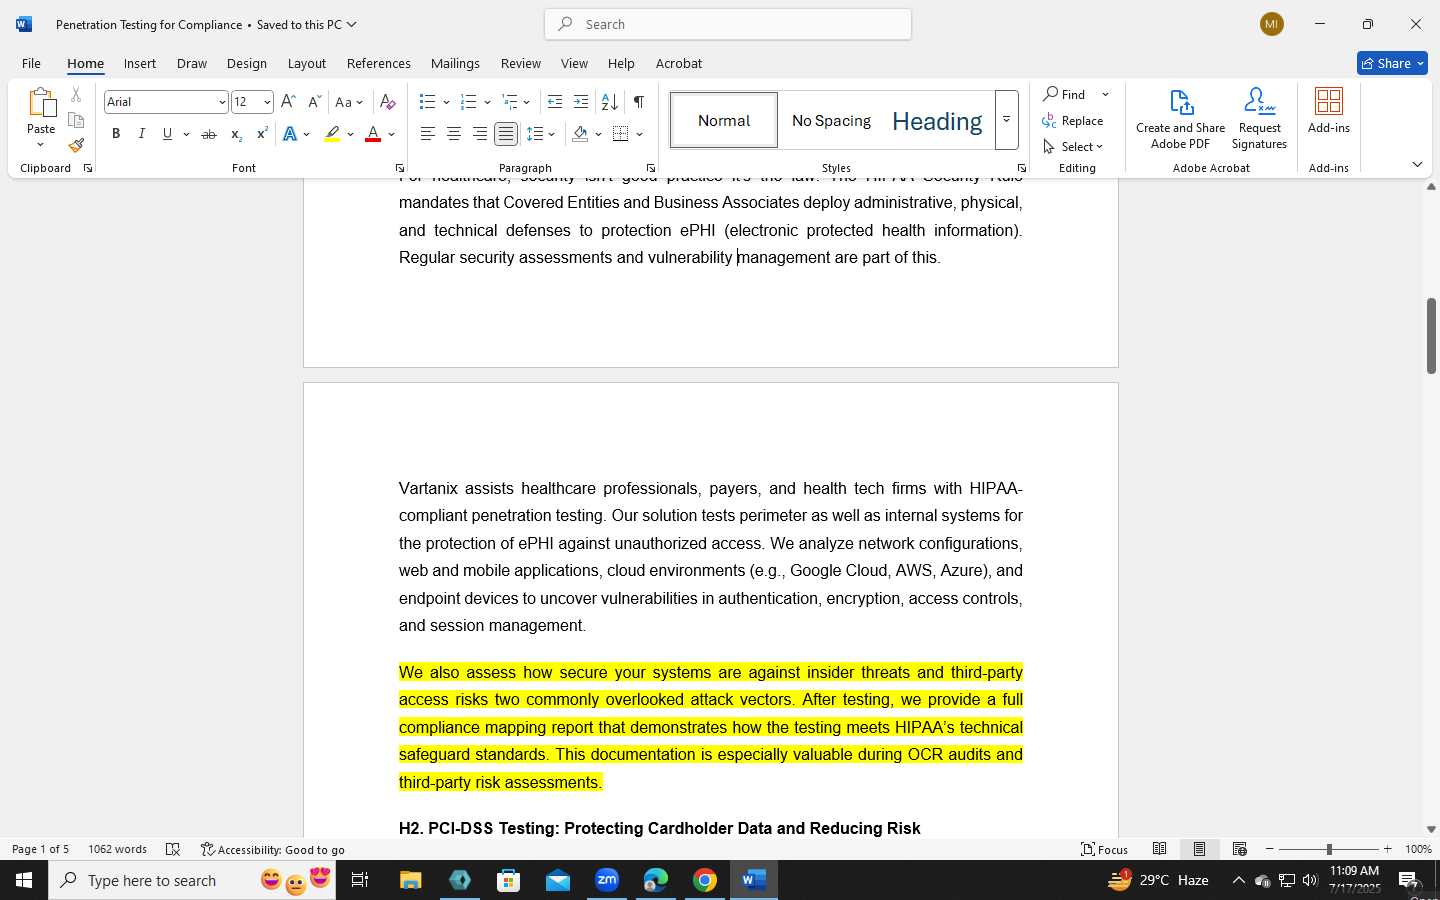Open the File menu
This screenshot has width=1440, height=900.
click(x=32, y=63)
